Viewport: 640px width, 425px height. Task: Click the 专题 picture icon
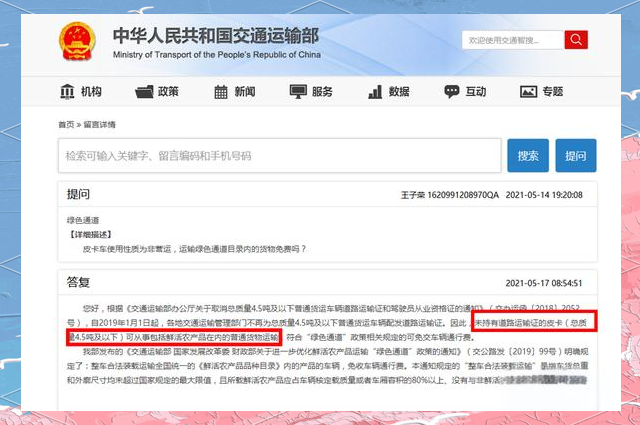coord(528,92)
